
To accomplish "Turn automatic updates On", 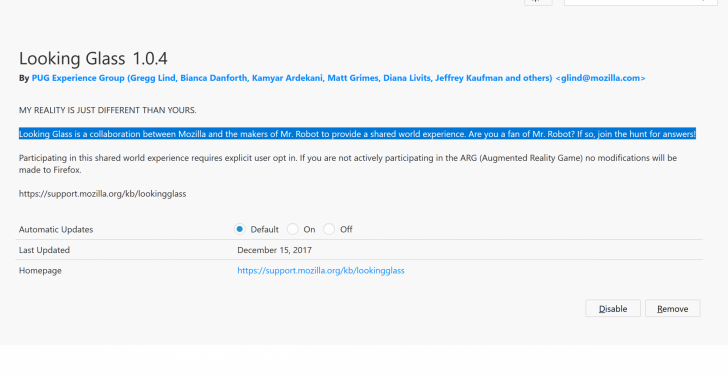I will point(292,229).
